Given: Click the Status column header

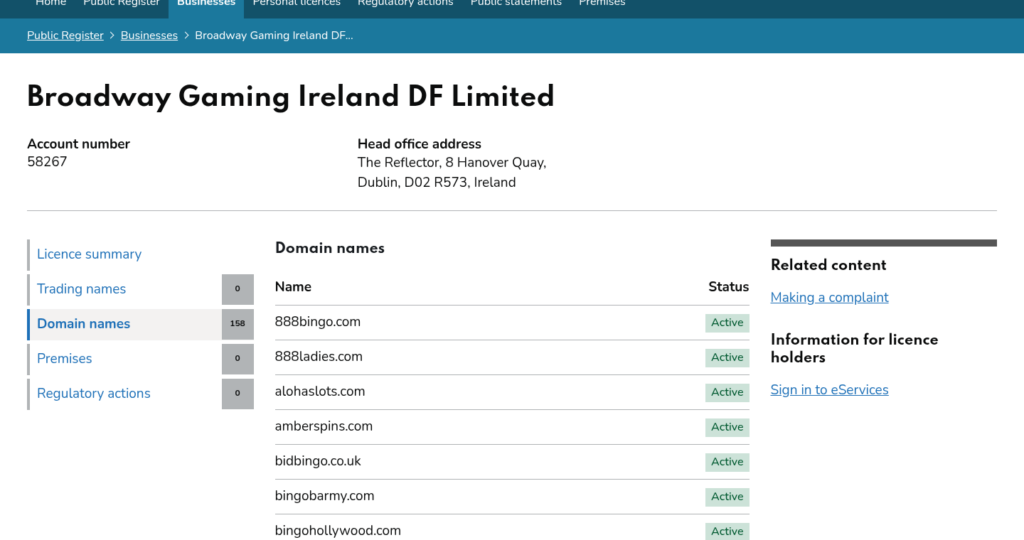Looking at the screenshot, I should (x=728, y=287).
